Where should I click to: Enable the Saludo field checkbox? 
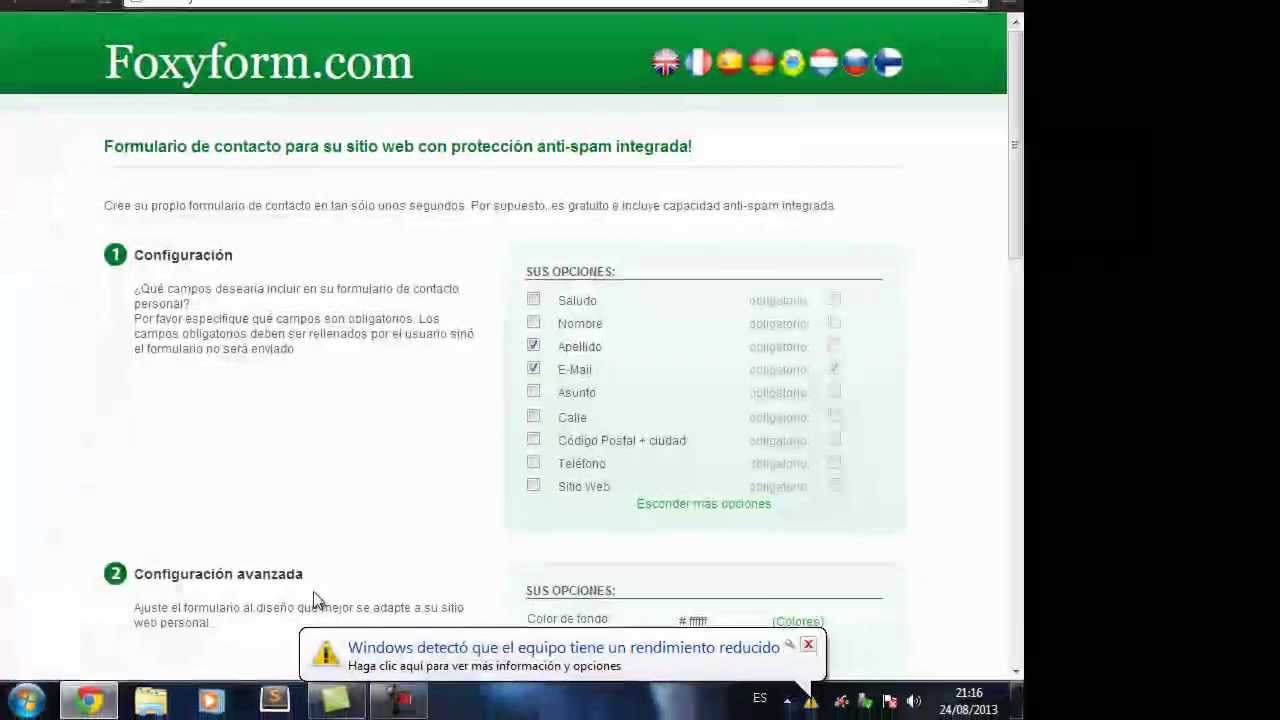click(533, 299)
